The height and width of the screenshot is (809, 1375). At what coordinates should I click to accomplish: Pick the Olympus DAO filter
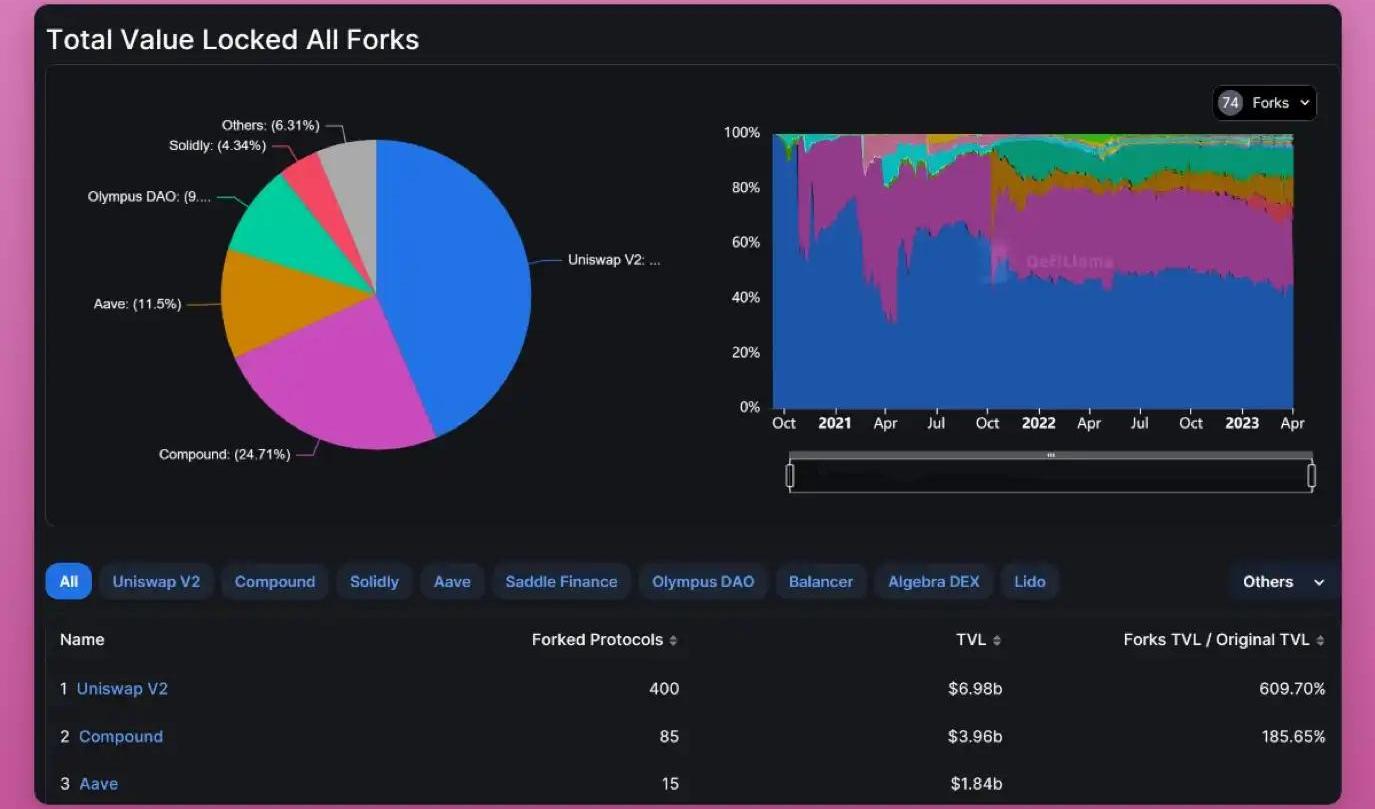click(703, 582)
